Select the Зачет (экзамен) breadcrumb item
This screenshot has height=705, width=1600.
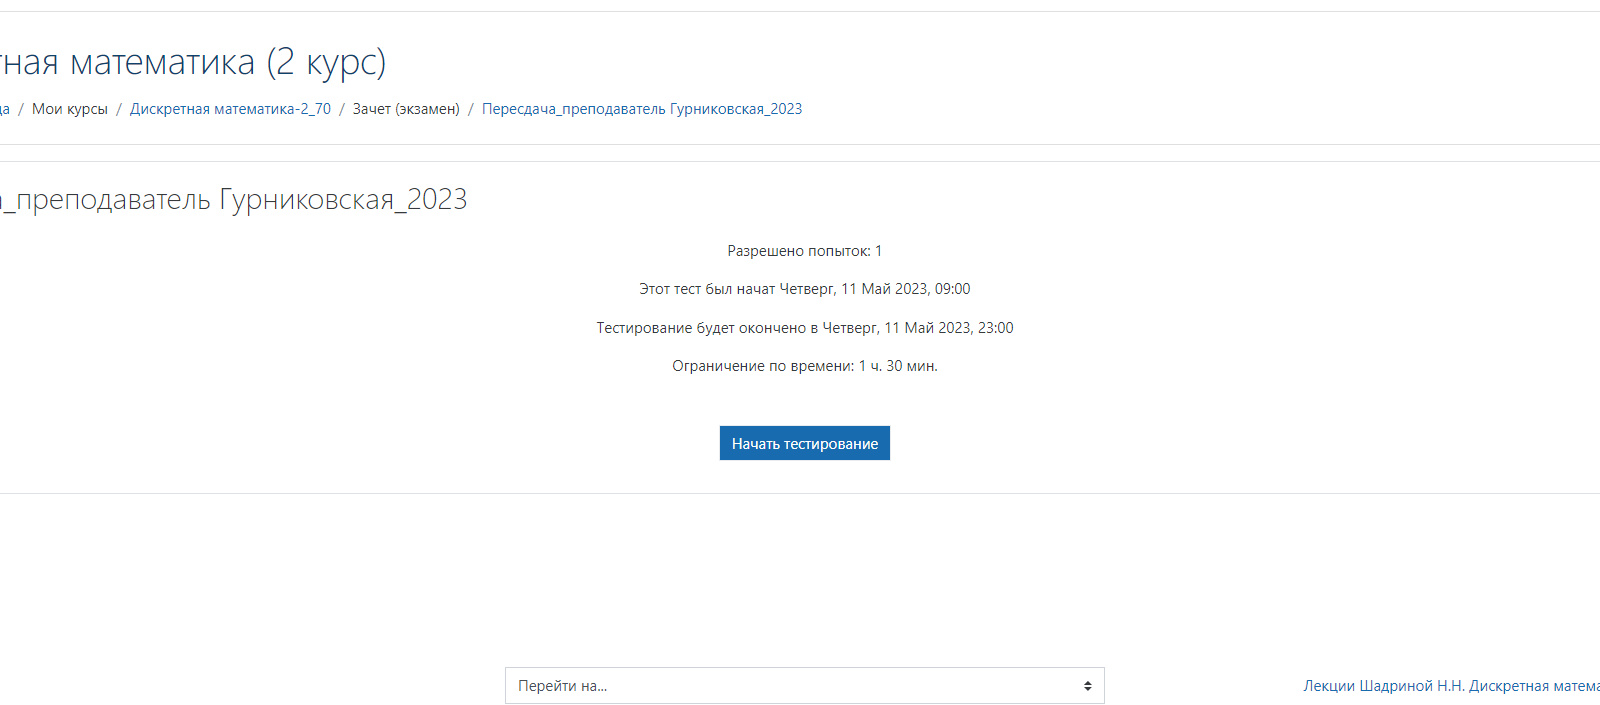pos(406,109)
